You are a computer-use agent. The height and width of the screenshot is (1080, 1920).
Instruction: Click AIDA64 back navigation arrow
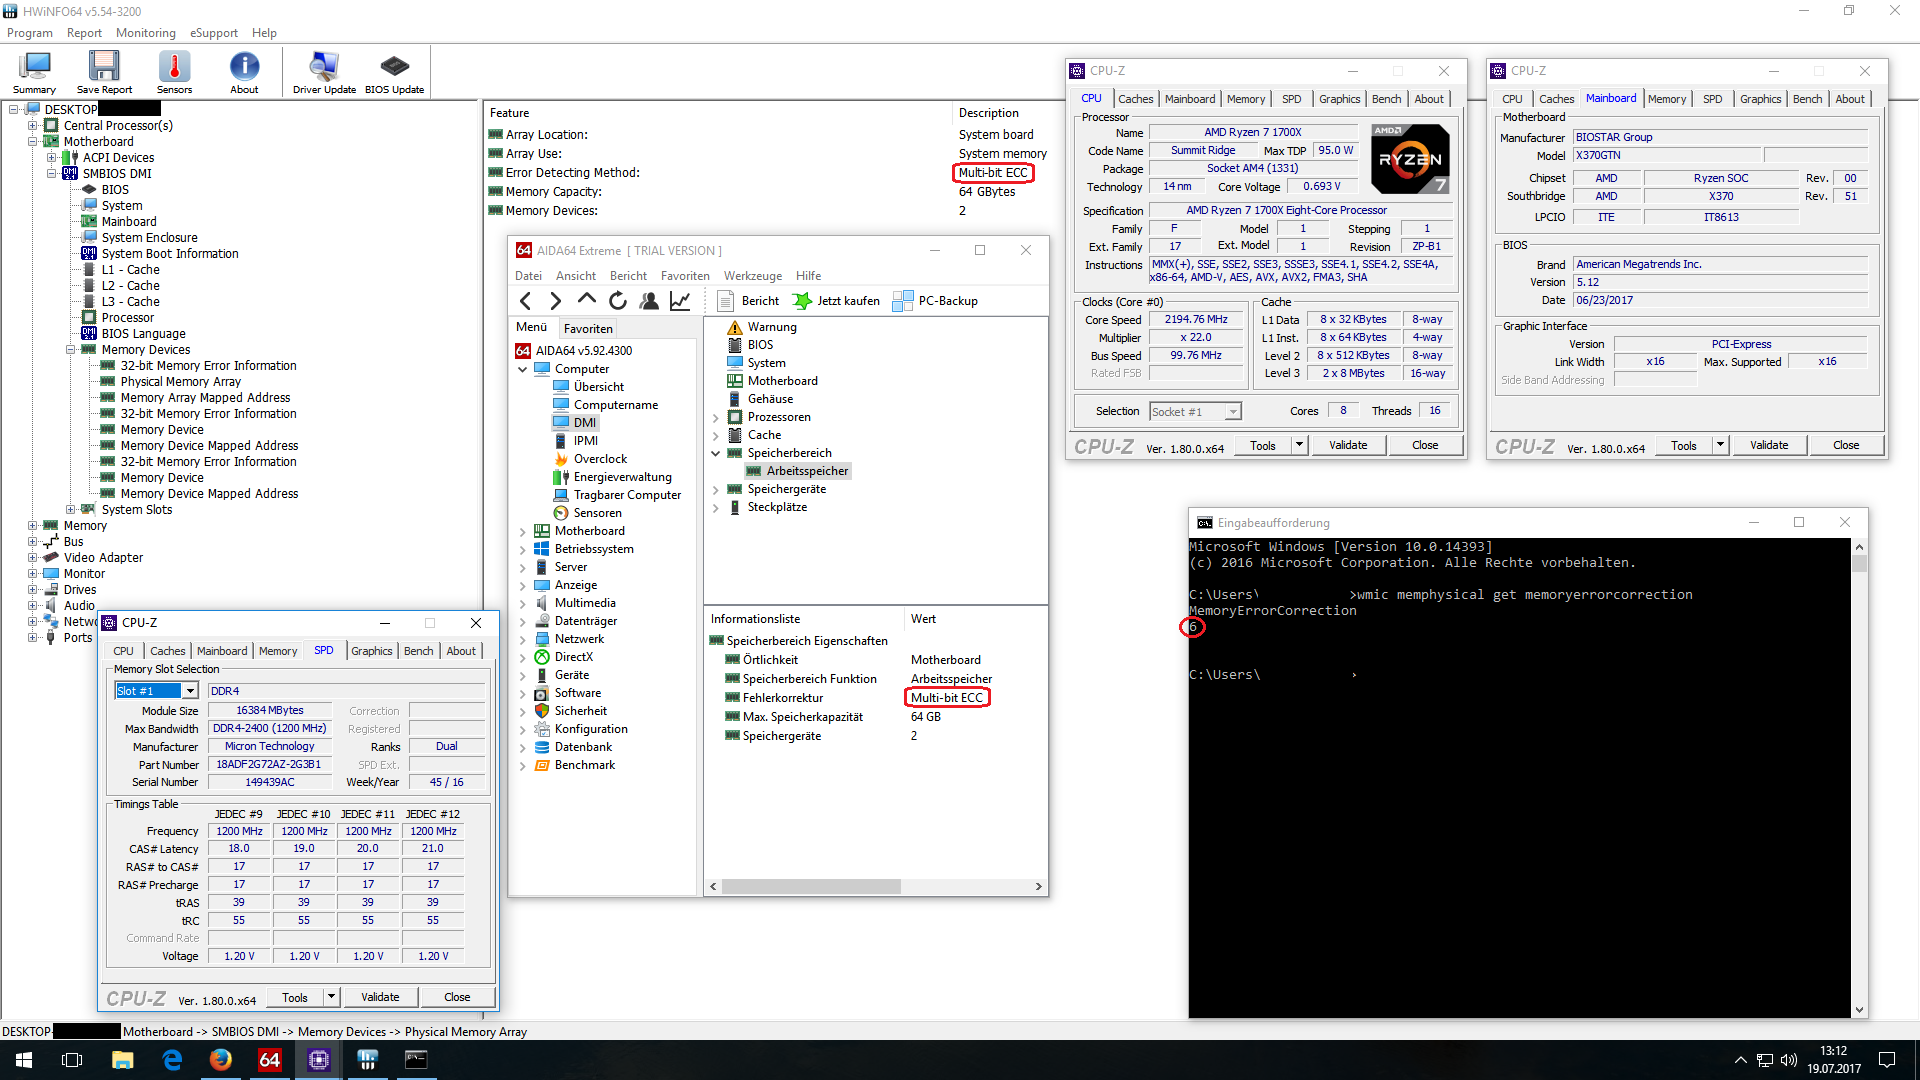tap(526, 301)
